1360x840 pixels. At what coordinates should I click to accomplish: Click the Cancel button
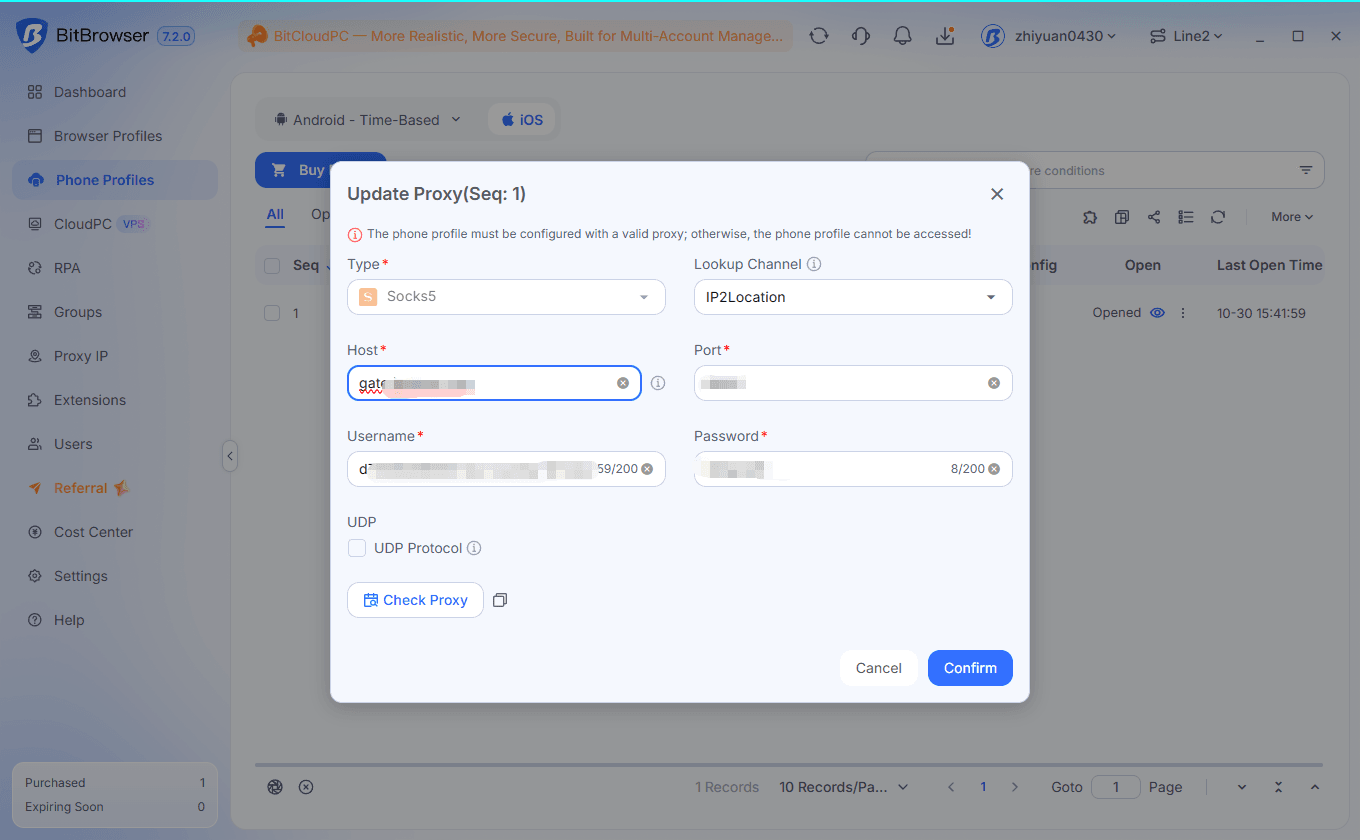pos(879,668)
